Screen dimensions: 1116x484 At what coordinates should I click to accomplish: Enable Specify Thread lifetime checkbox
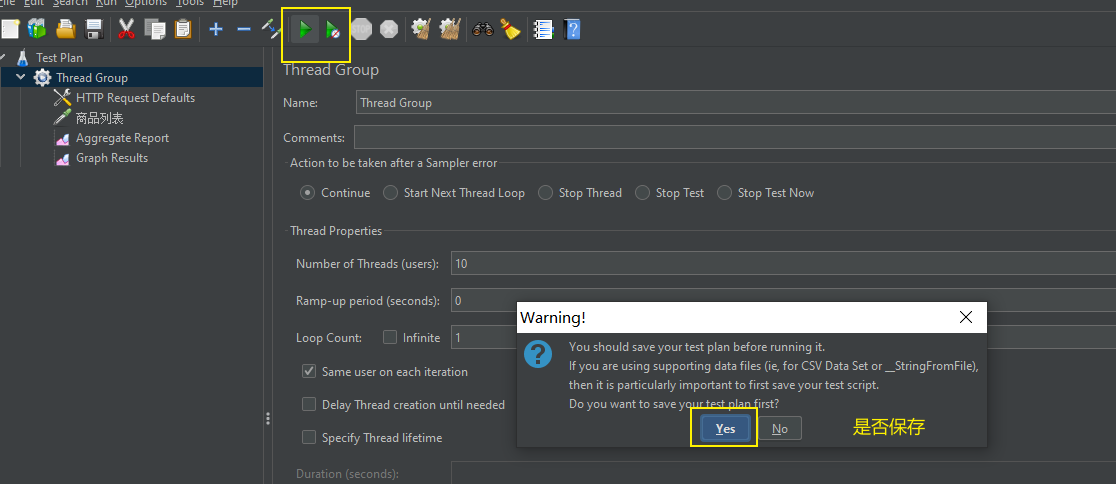[x=309, y=437]
